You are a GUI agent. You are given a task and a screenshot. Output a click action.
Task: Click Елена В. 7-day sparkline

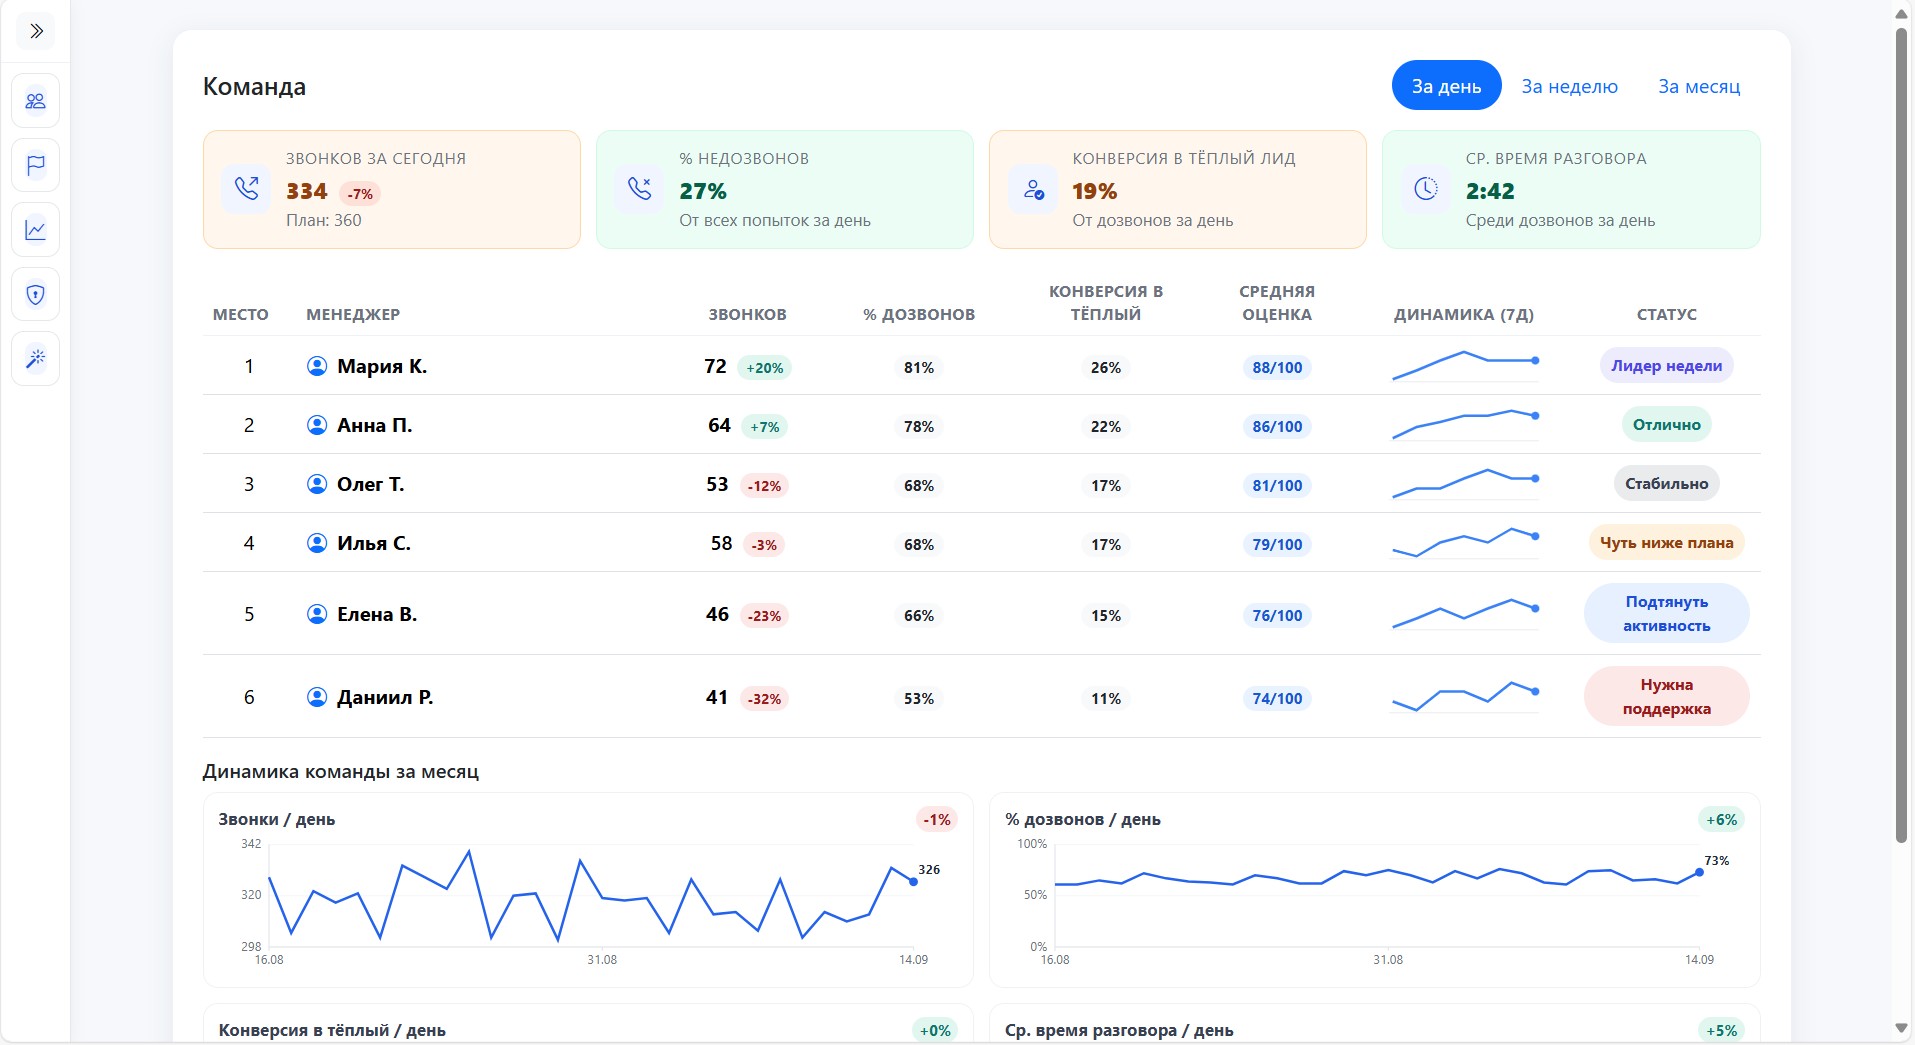[1465, 614]
